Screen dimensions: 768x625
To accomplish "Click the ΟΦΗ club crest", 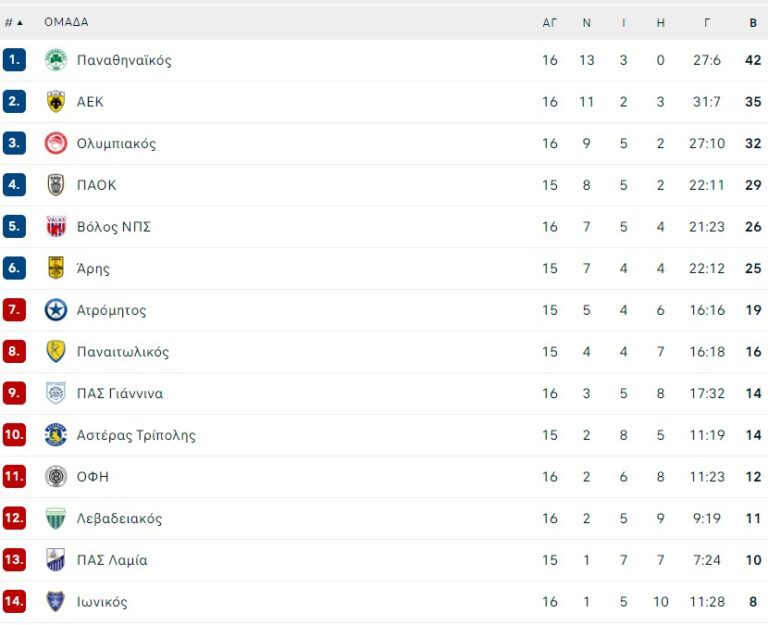I will tap(56, 477).
